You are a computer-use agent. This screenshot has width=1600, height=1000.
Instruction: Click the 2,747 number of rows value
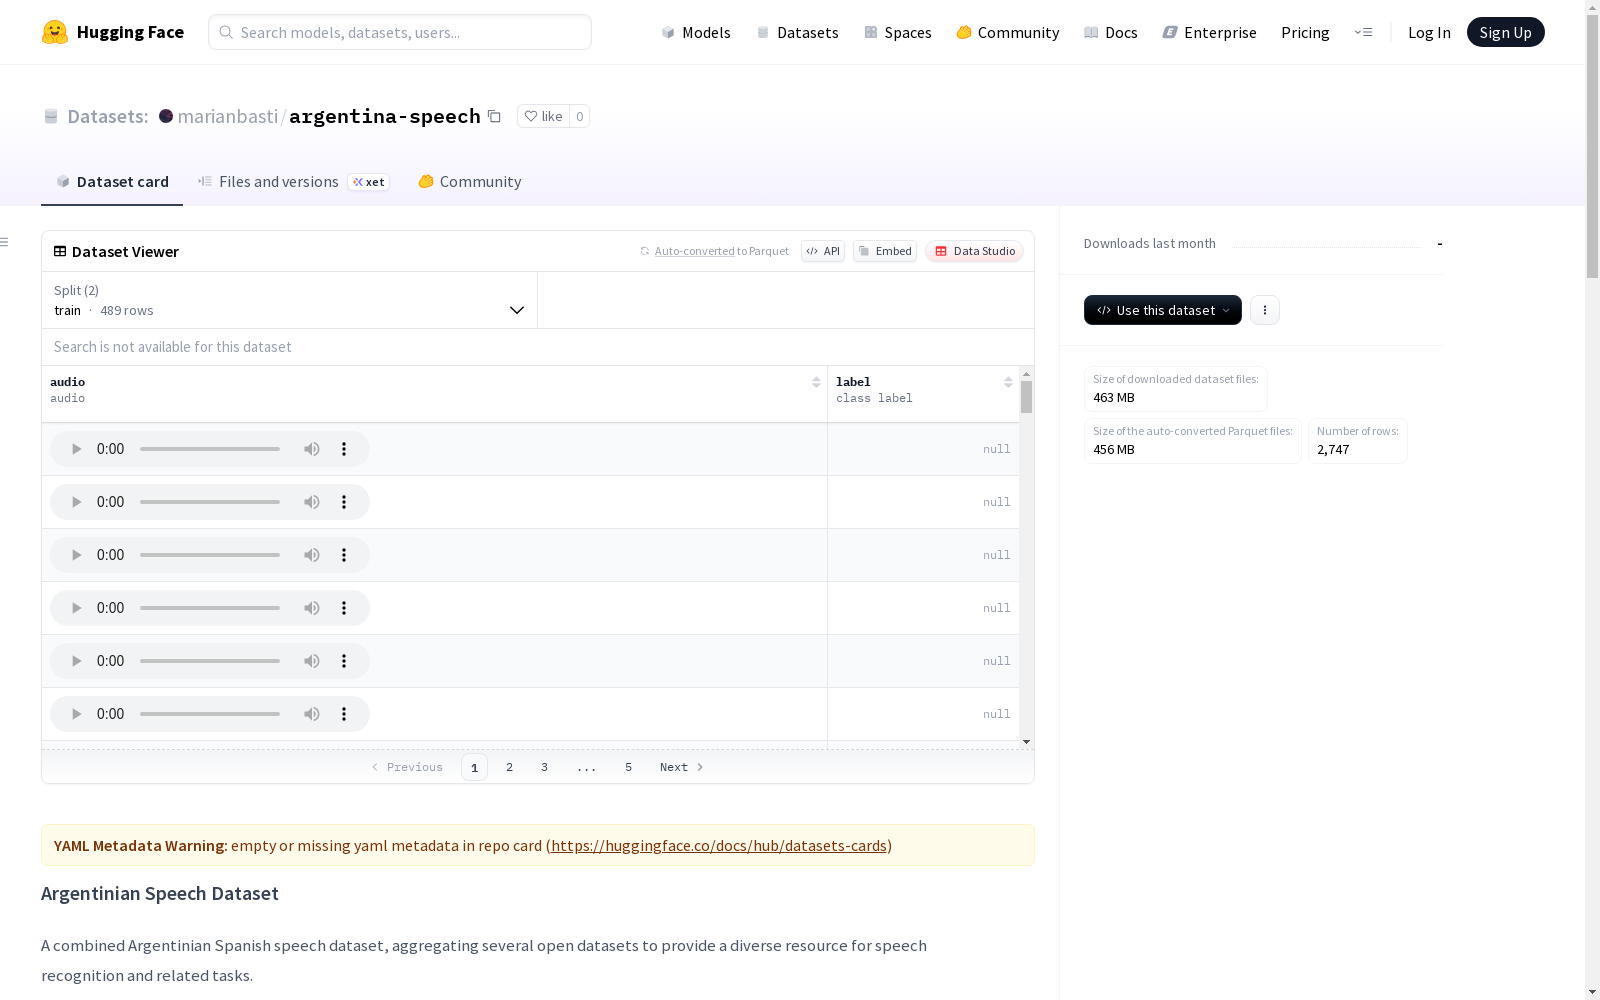(1333, 450)
